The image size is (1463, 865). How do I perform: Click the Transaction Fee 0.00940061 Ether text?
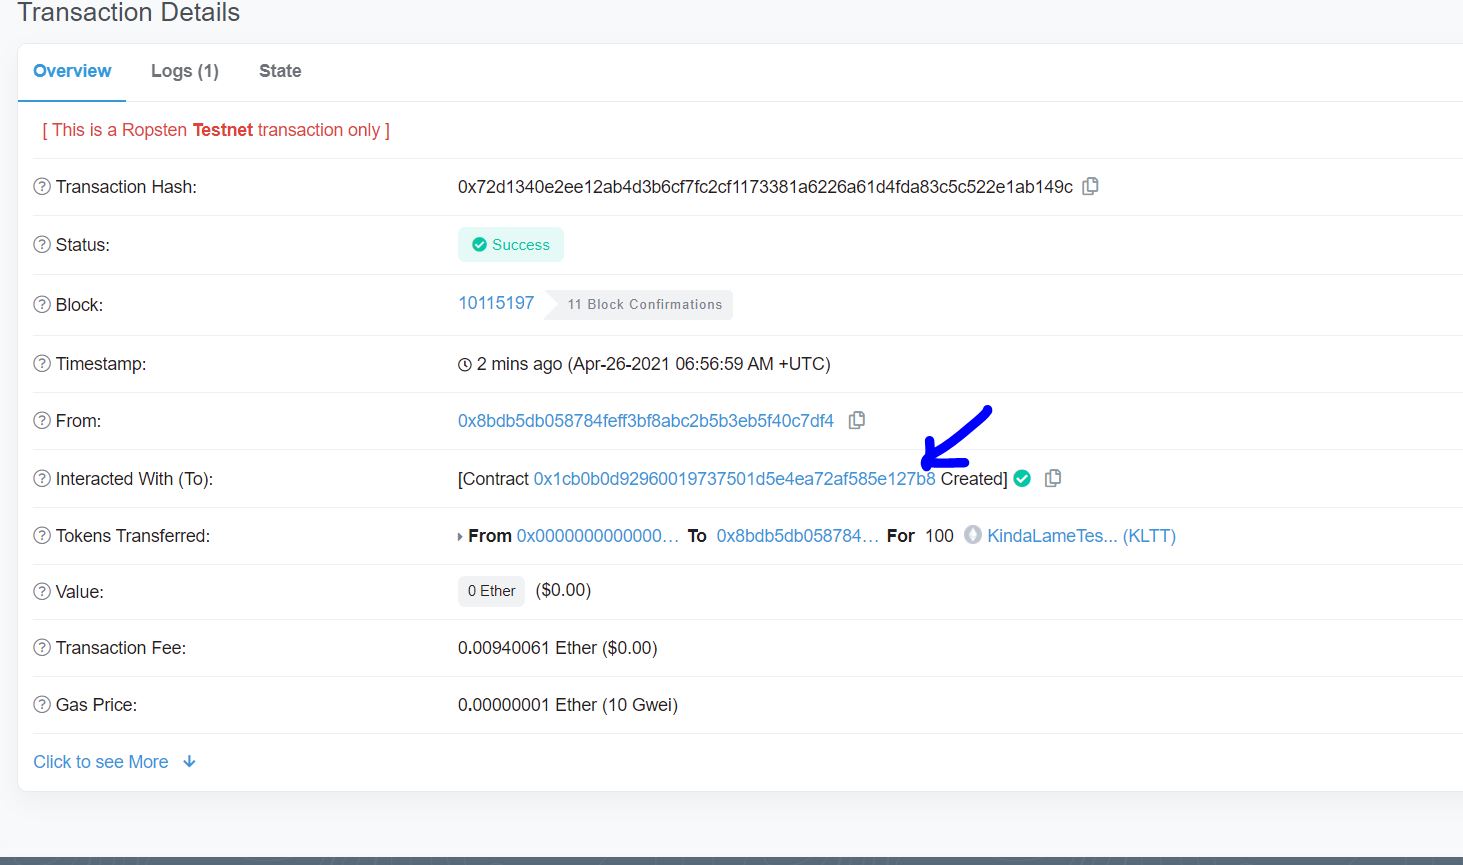point(558,648)
